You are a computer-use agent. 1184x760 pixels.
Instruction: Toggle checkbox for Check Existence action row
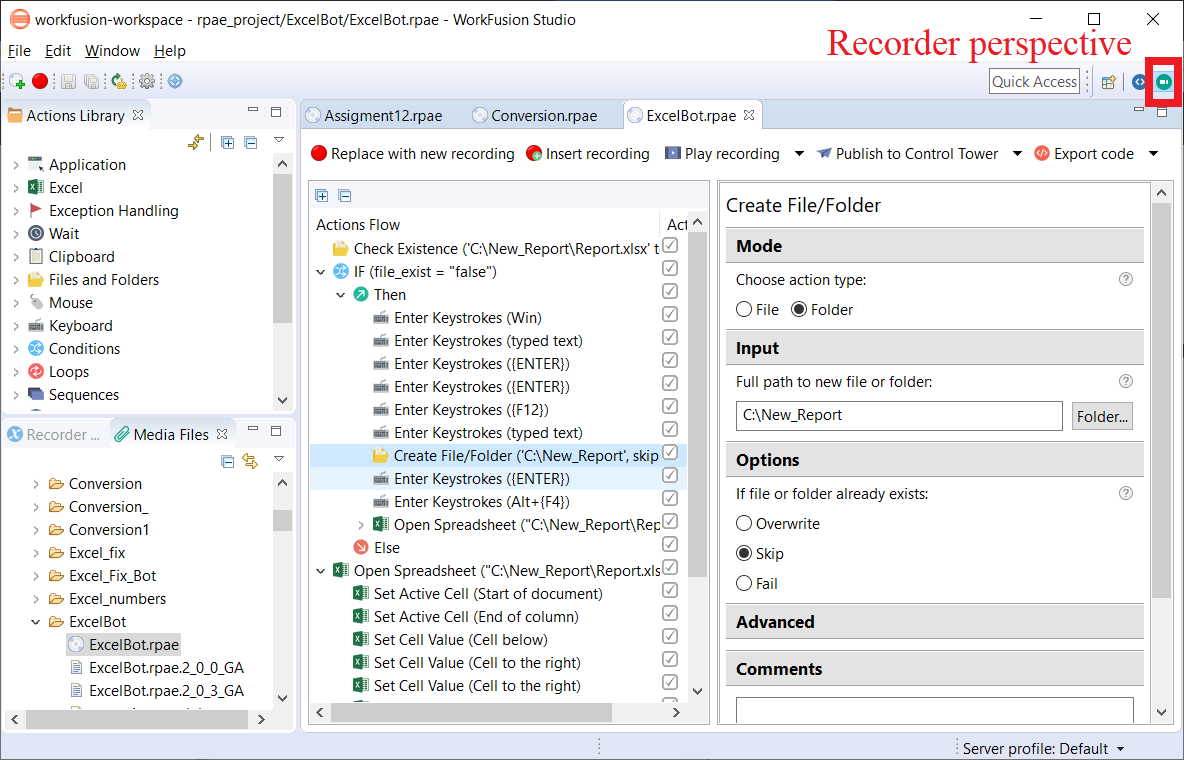[x=670, y=246]
